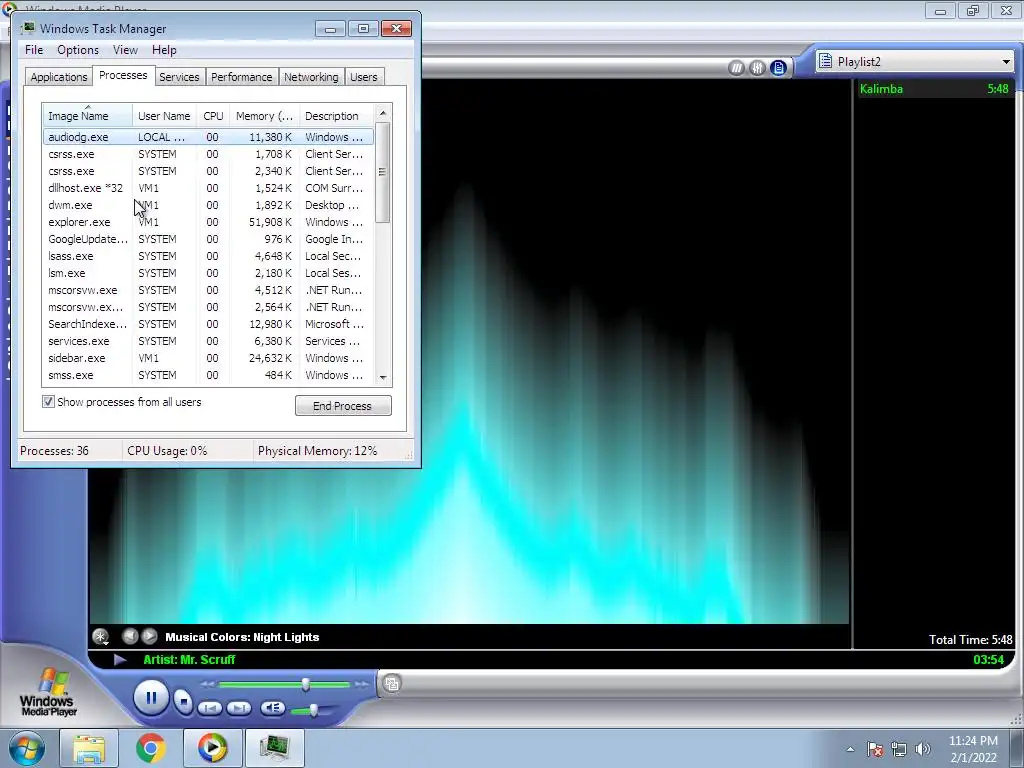Toggle the playlist pane button

point(778,67)
